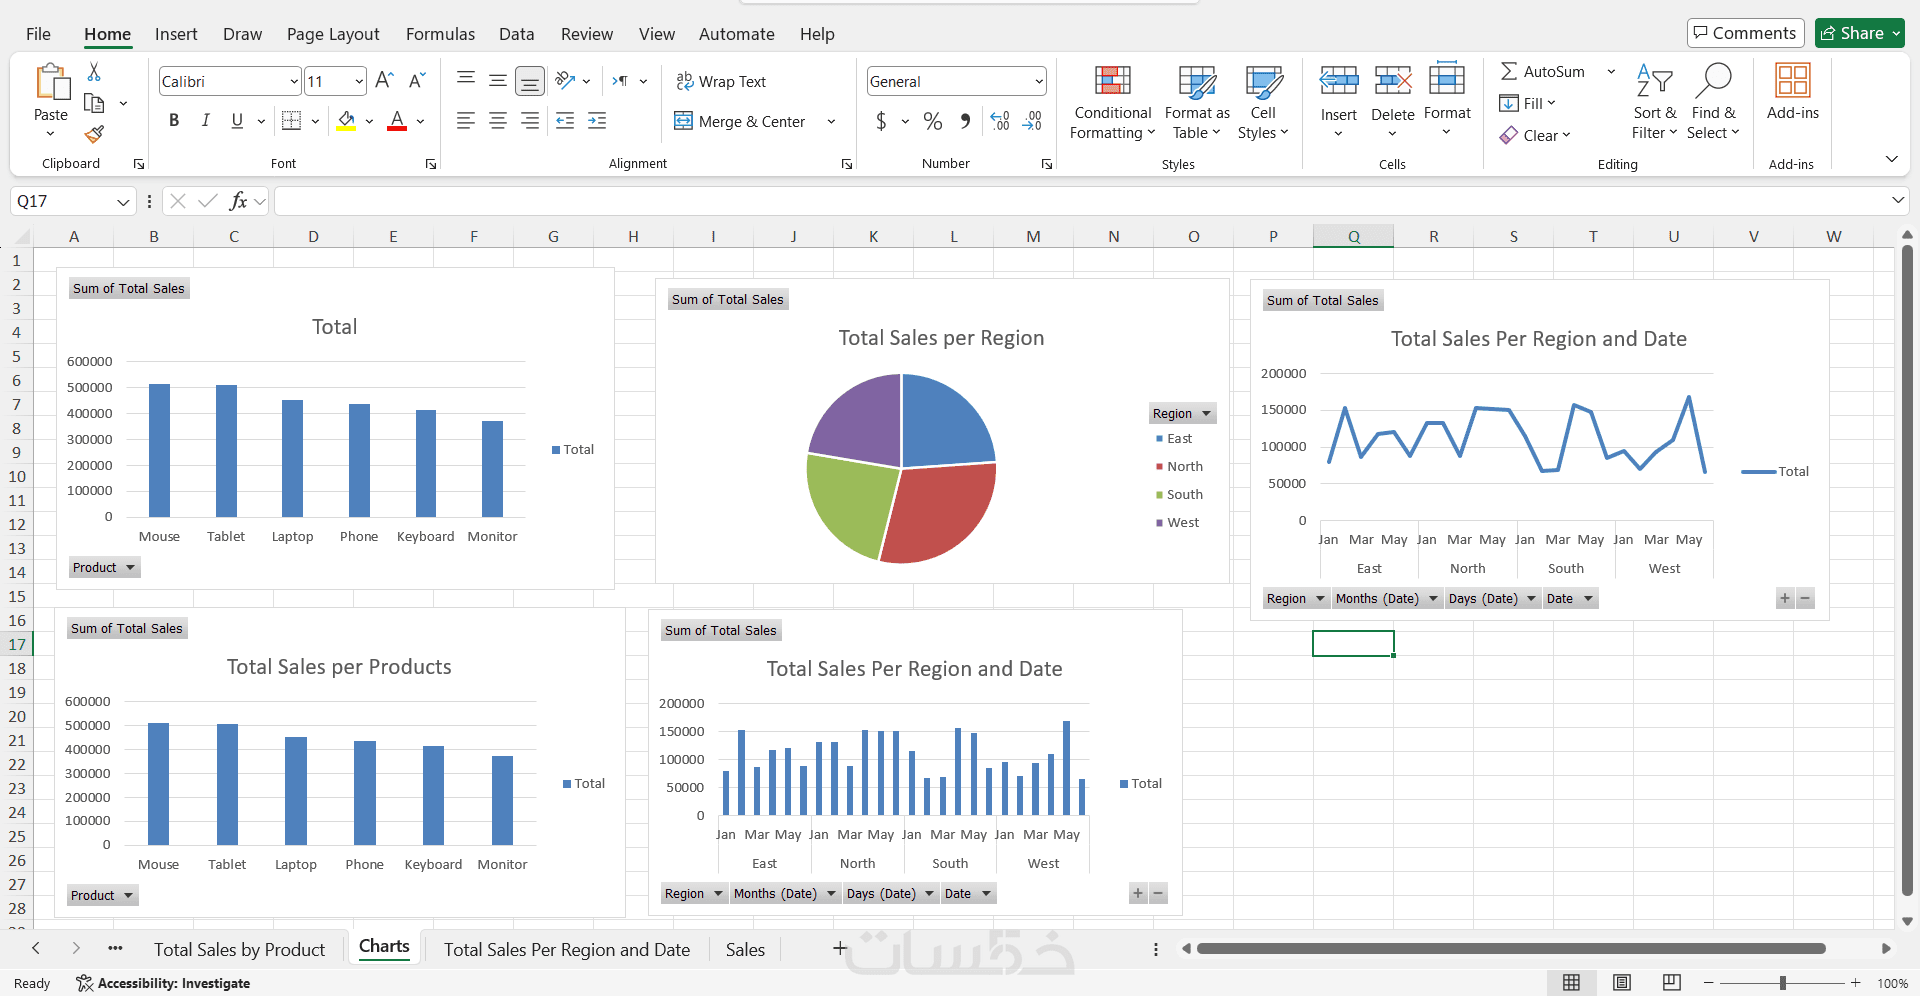Switch to Page Layout view in status bar
Screen dimensions: 1920x996
click(x=1622, y=983)
